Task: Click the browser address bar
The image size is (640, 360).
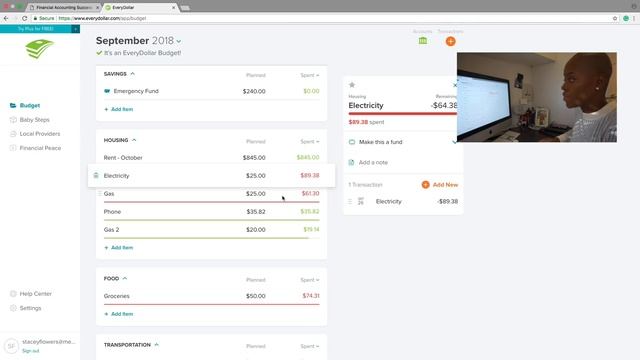Action: (322, 18)
